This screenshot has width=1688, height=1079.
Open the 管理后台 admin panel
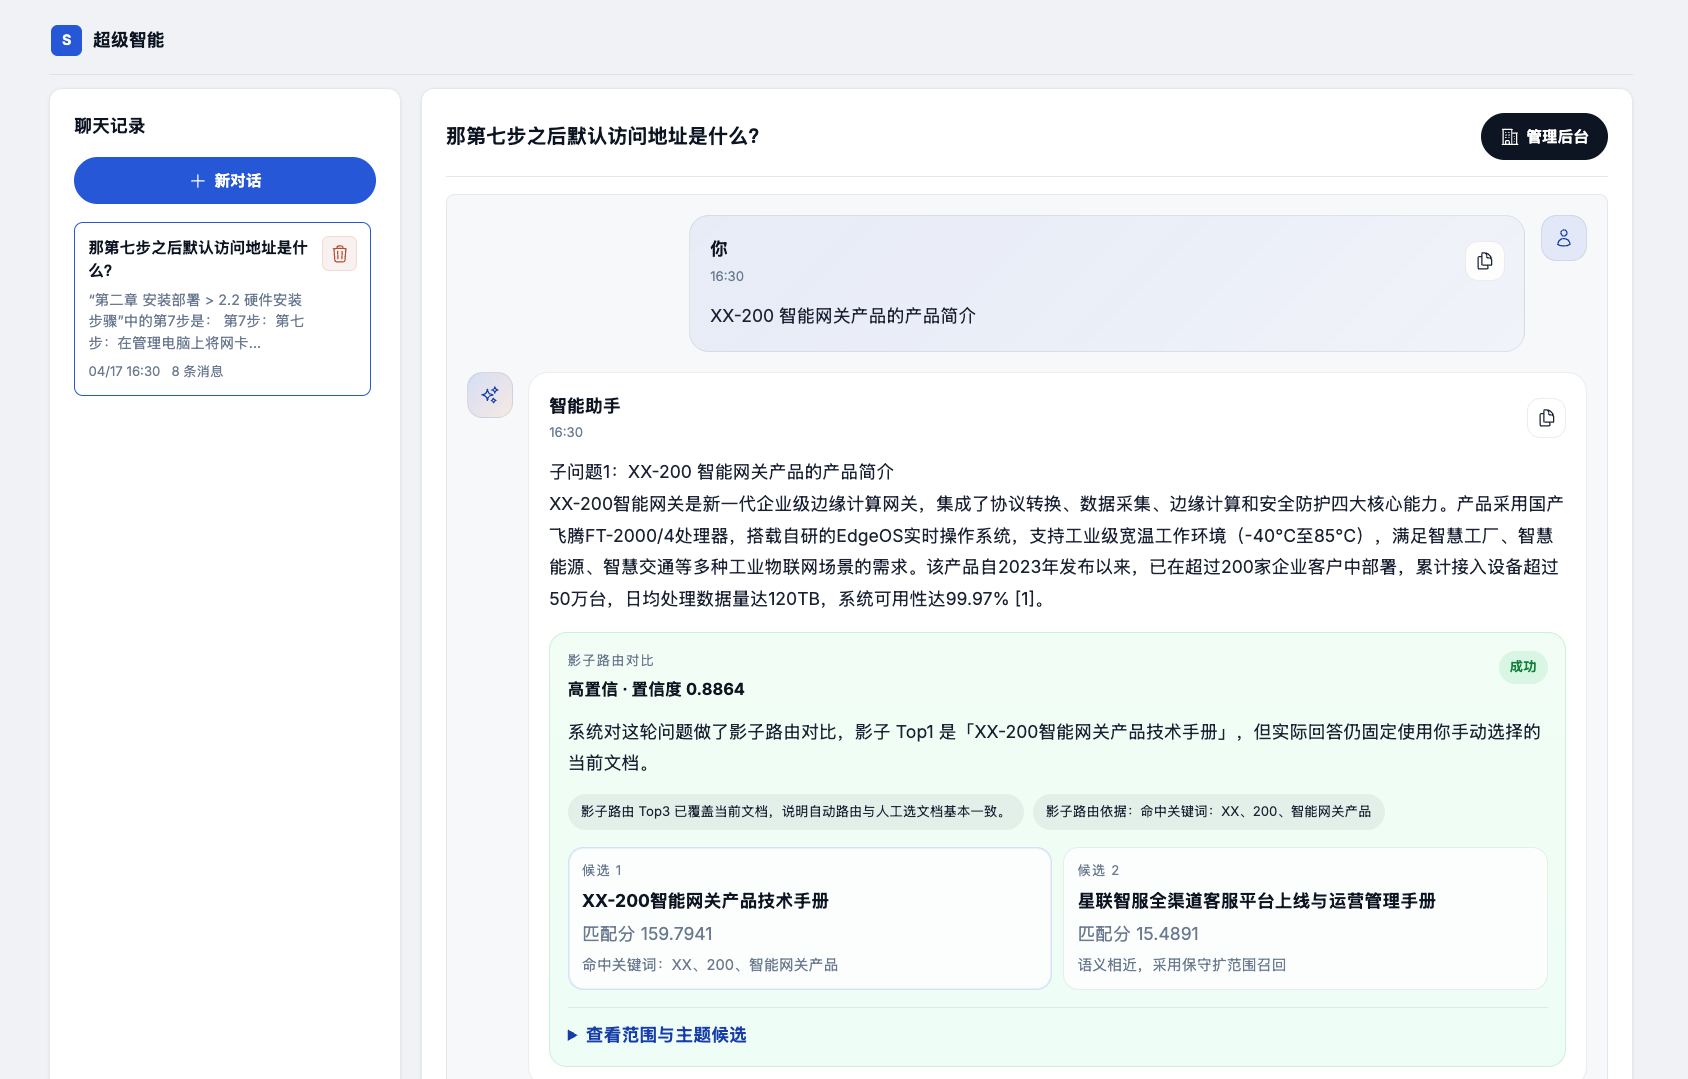point(1543,137)
